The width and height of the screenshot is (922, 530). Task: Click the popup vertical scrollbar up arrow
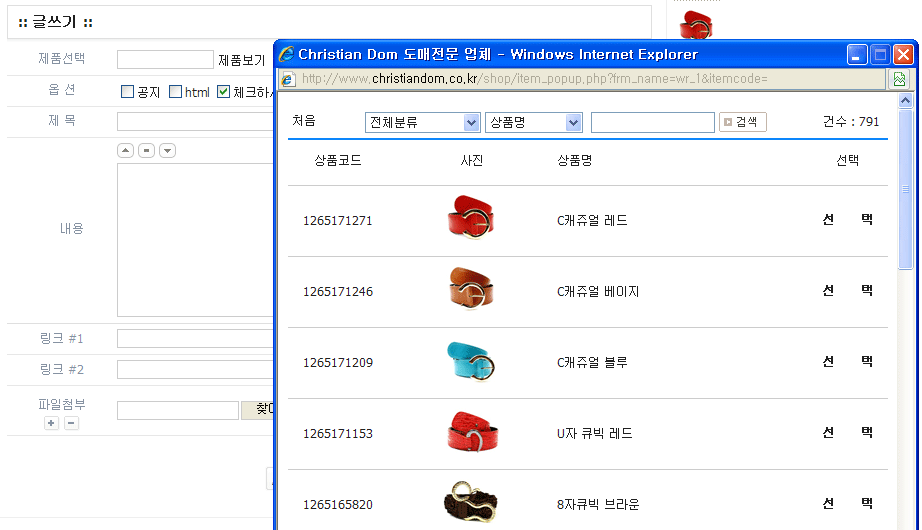pos(906,101)
